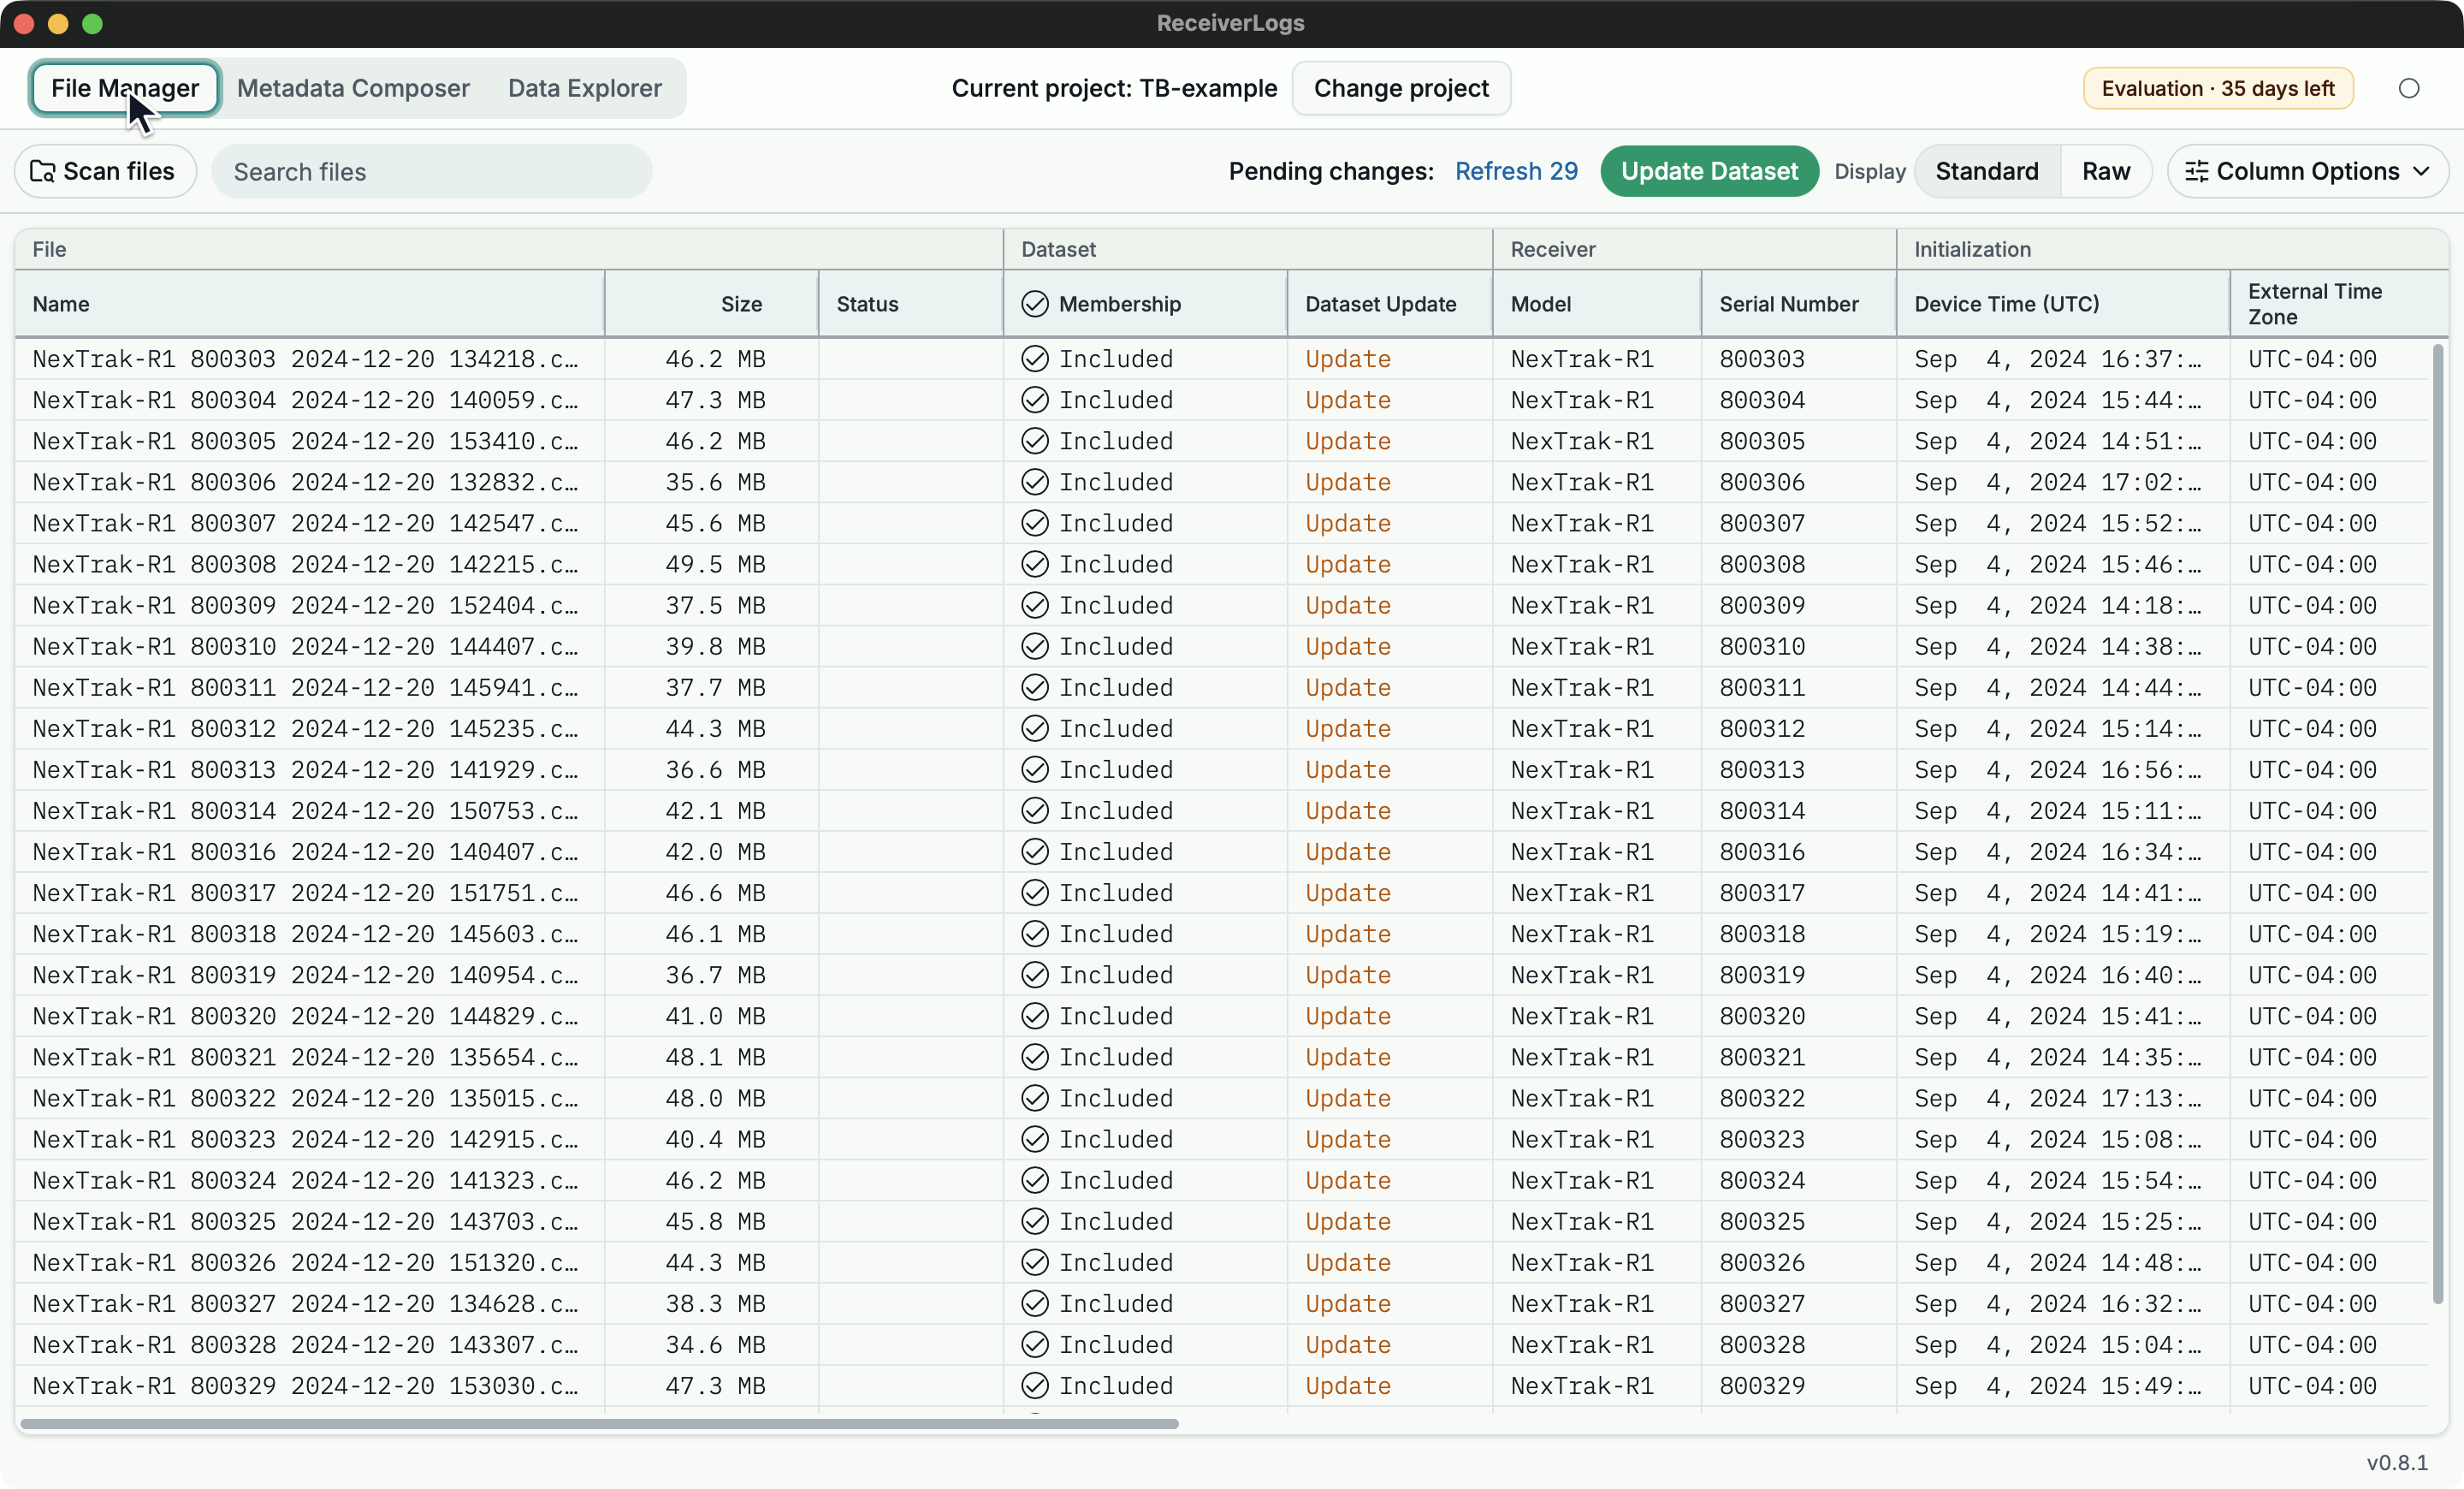Toggle Included membership icon for serial 800316
2464x1489 pixels.
click(x=1035, y=852)
